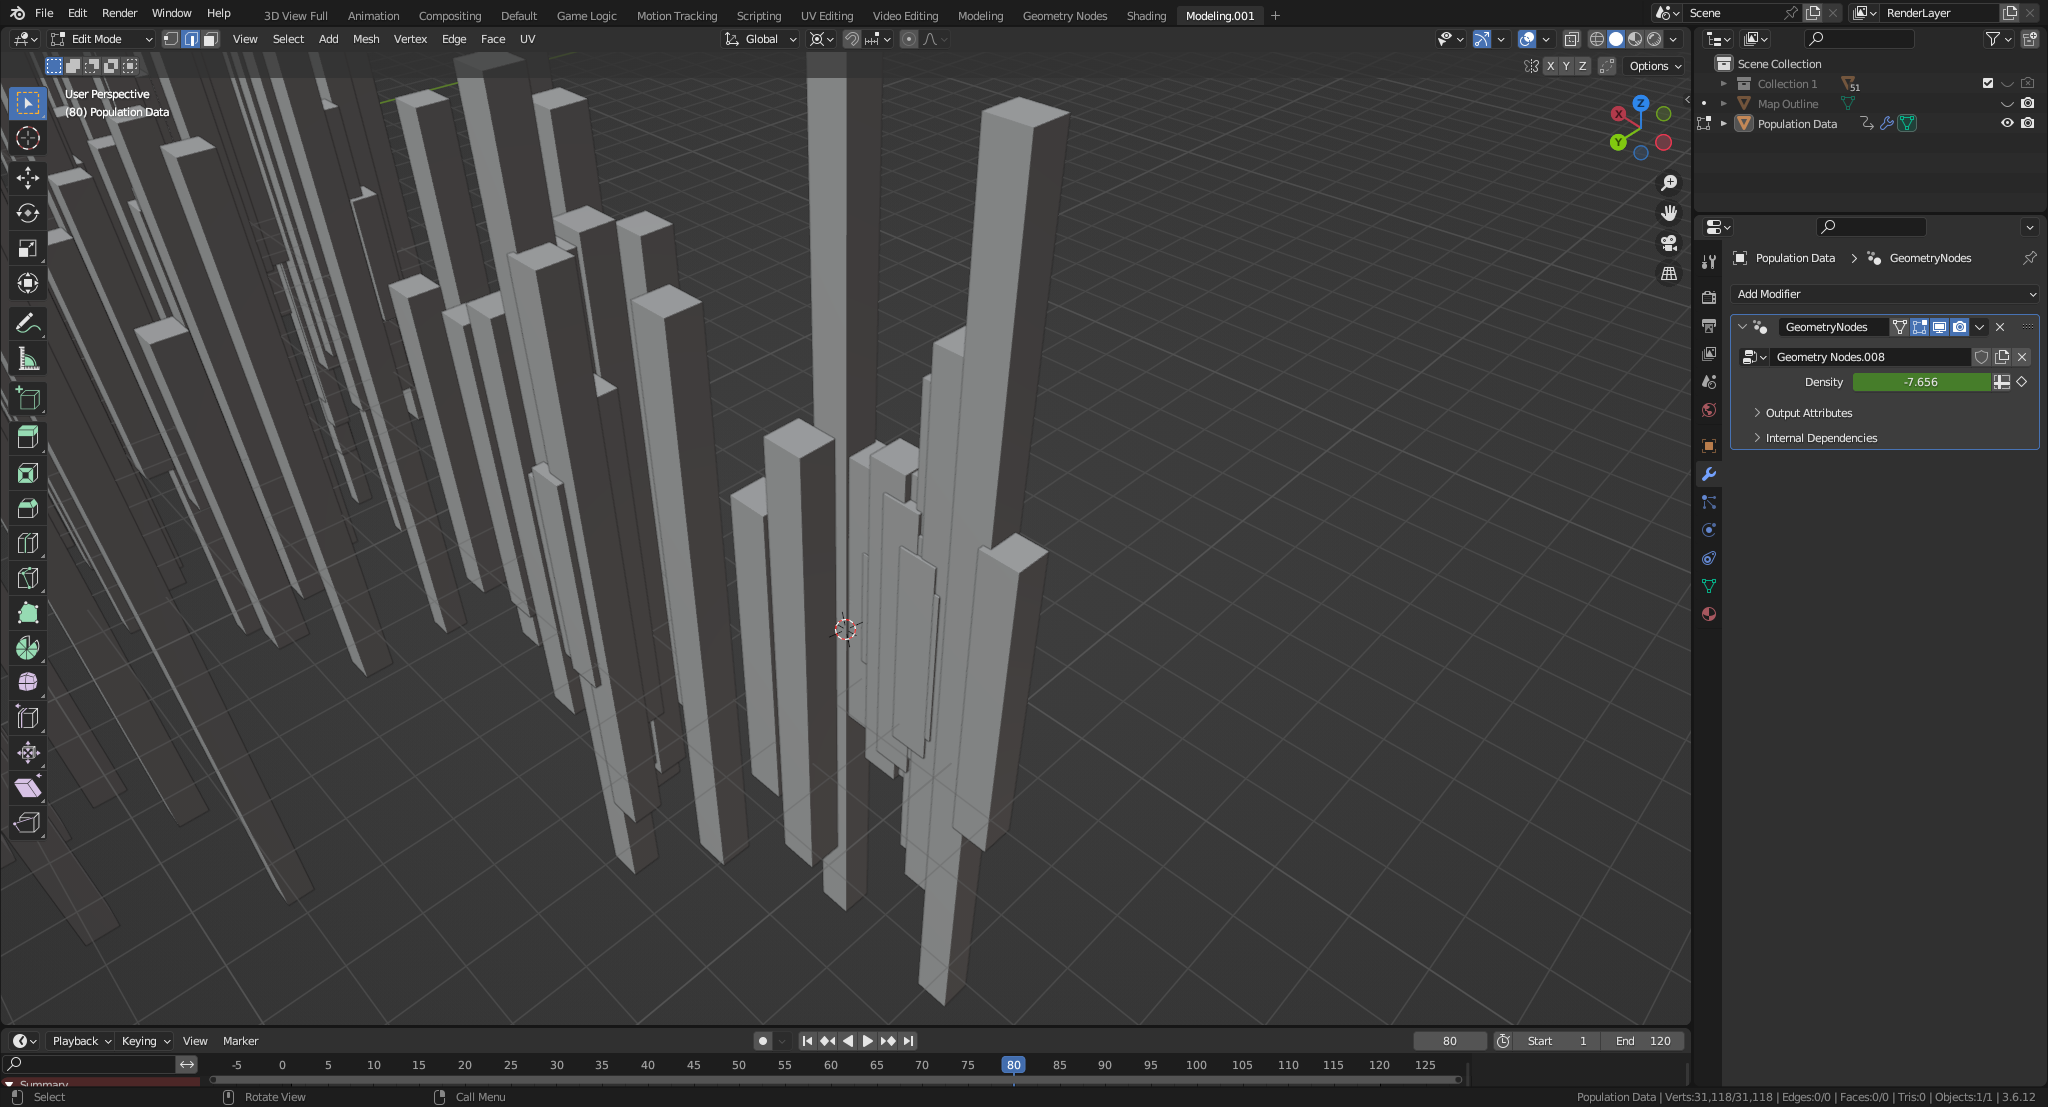This screenshot has height=1107, width=2048.
Task: Click the frame 80 timeline marker
Action: 1013,1065
